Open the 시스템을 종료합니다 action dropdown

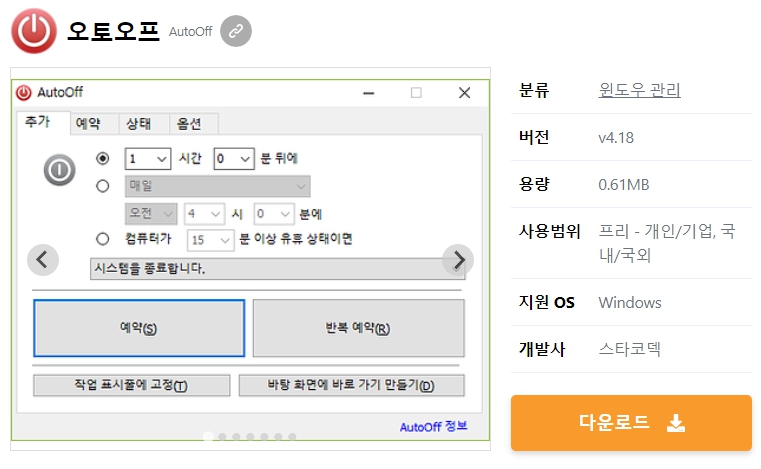click(278, 268)
